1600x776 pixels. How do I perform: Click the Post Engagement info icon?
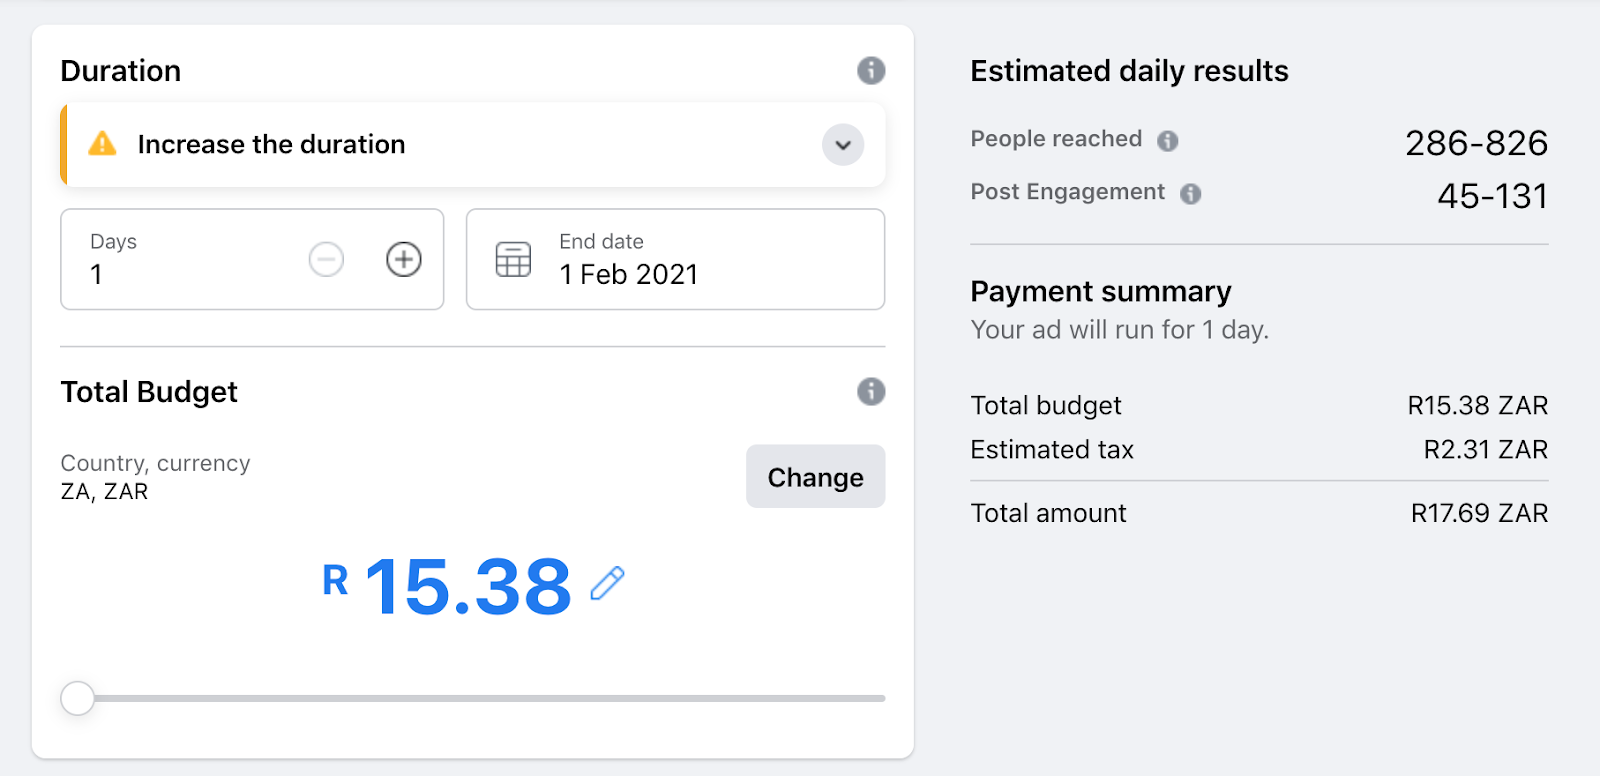tap(1190, 194)
